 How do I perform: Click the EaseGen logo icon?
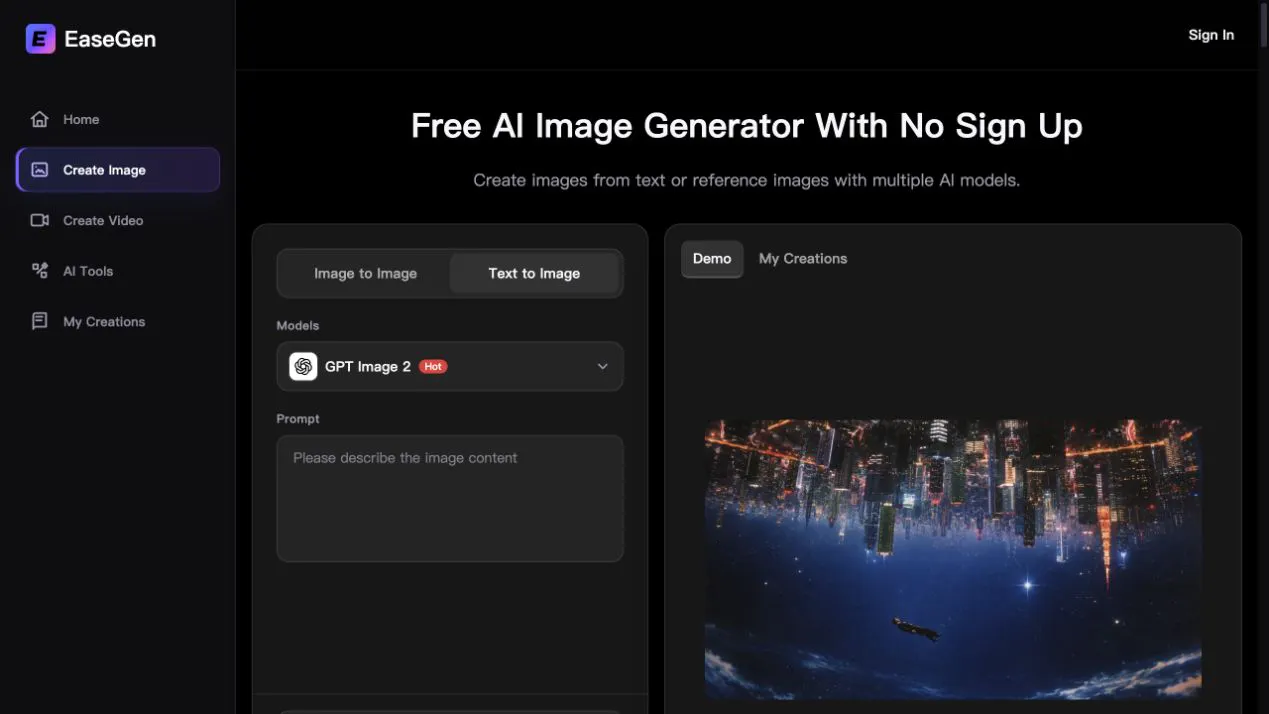pos(40,39)
